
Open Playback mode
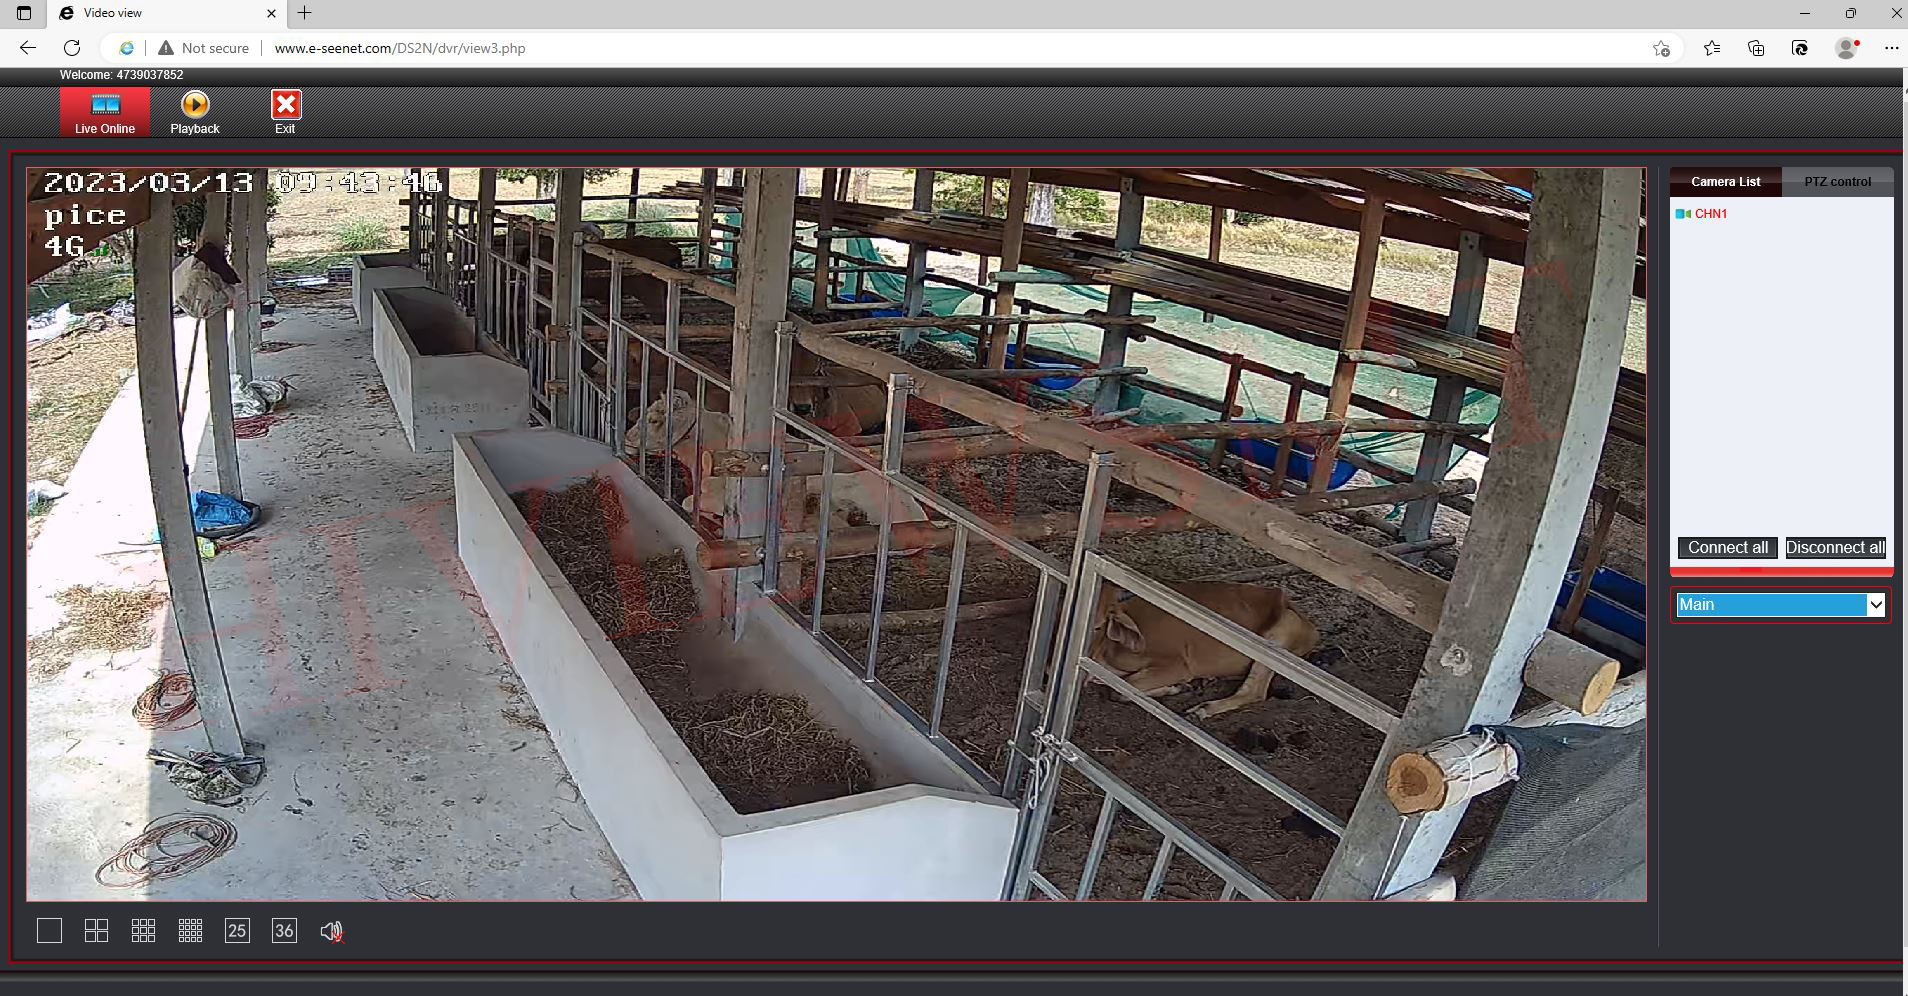pyautogui.click(x=194, y=112)
